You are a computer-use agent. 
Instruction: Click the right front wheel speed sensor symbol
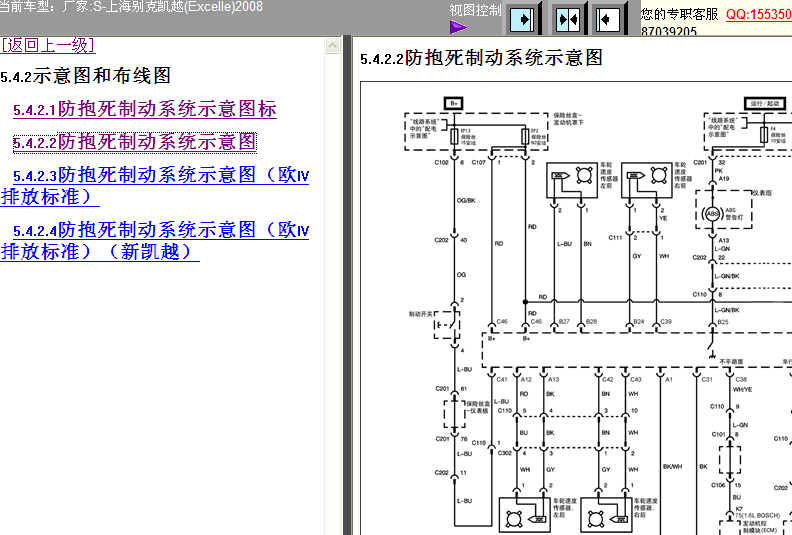pyautogui.click(x=647, y=179)
